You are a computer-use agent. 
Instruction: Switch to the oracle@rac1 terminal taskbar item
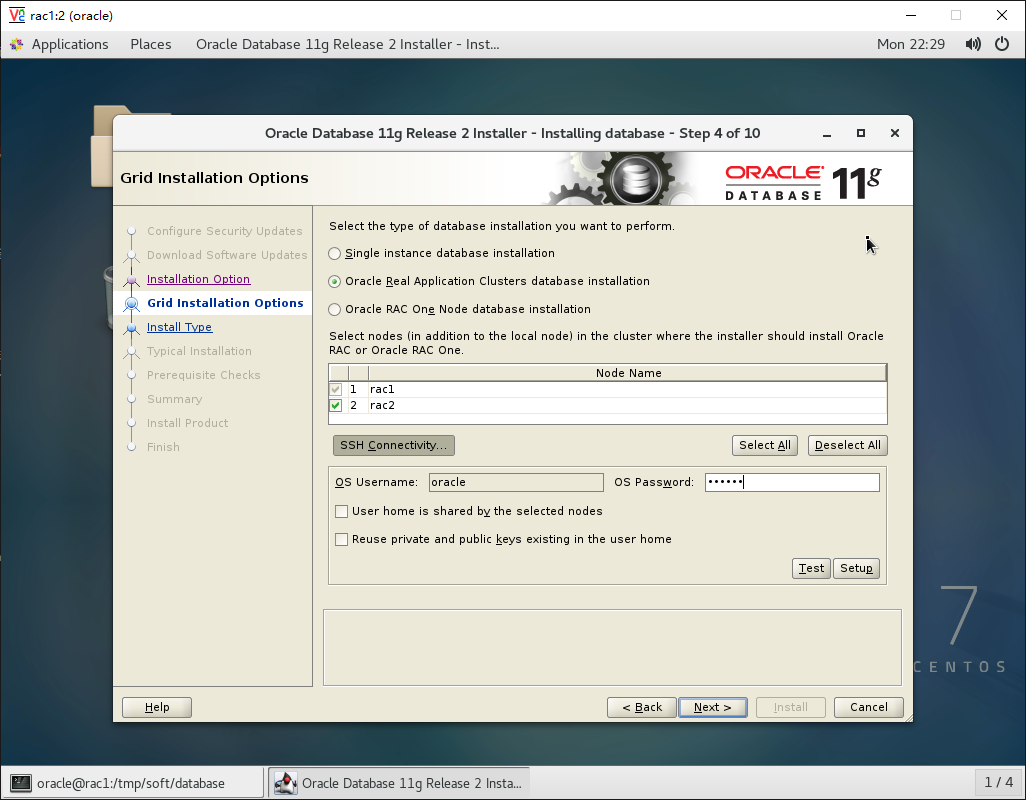click(x=135, y=783)
